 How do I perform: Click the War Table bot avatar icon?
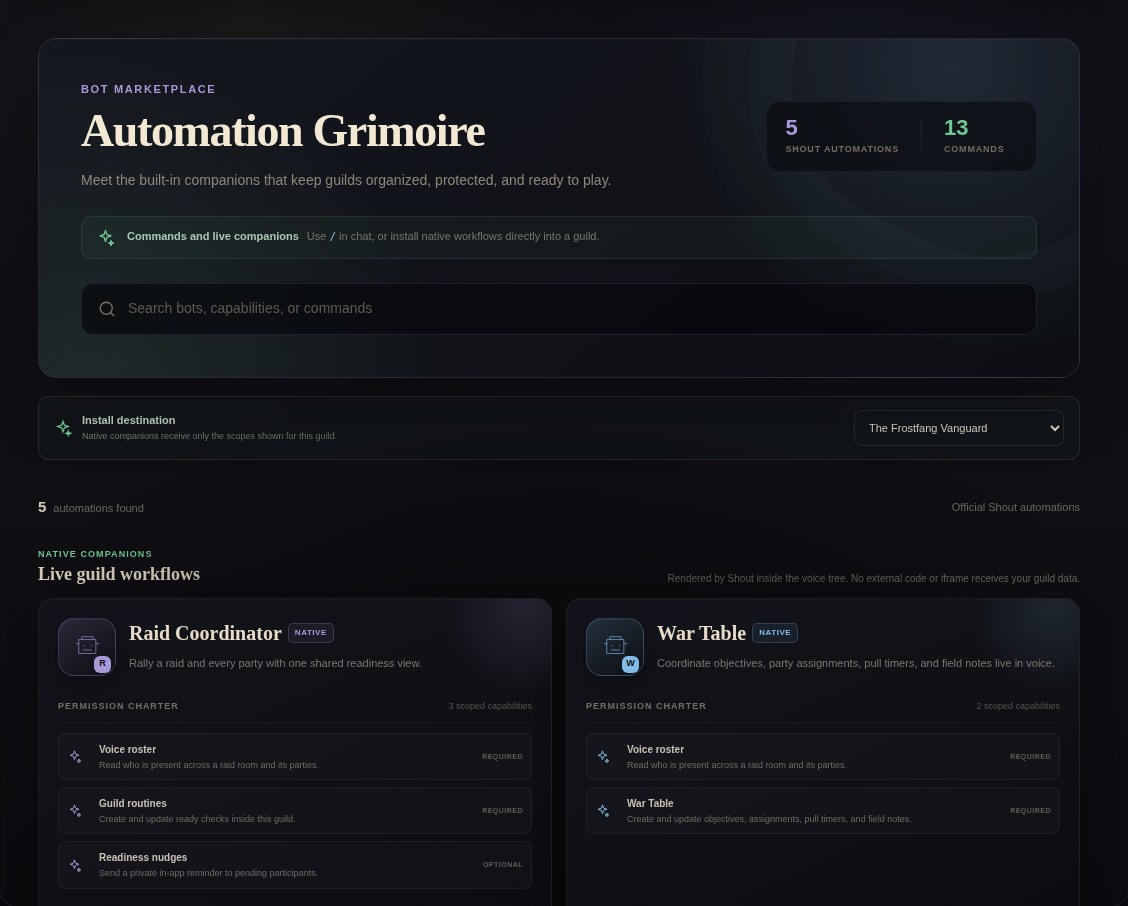[615, 647]
